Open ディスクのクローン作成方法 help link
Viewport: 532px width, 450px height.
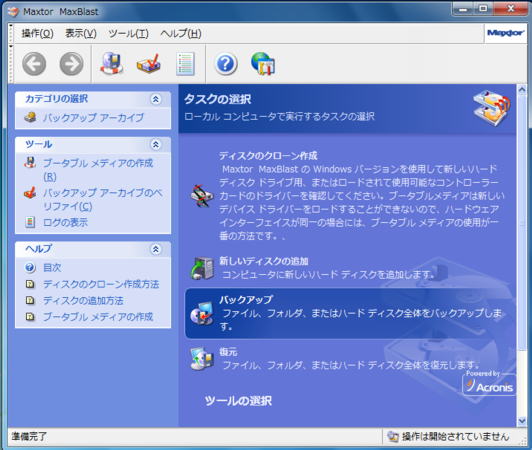101,284
